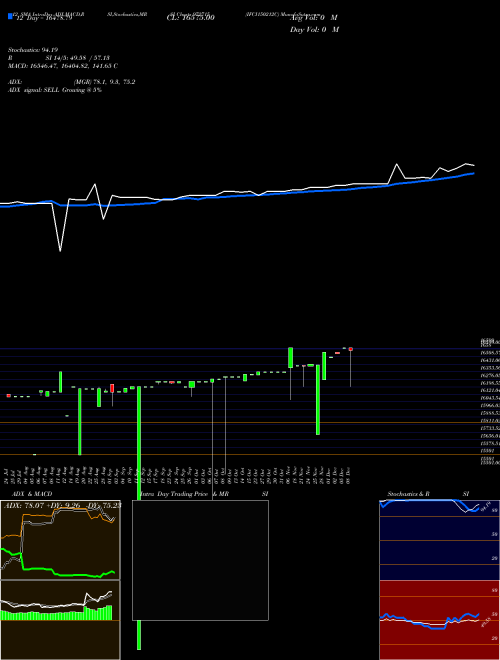Click the ADX (MGR) 78.1, 9.3, 75.2 line
Viewport: 500px width, 660px height.
coord(72,82)
